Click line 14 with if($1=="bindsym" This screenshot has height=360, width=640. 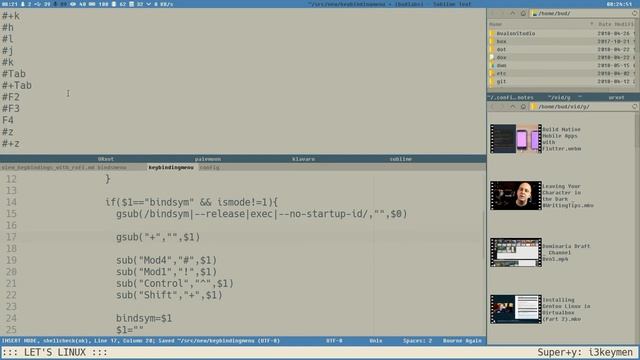(x=191, y=202)
